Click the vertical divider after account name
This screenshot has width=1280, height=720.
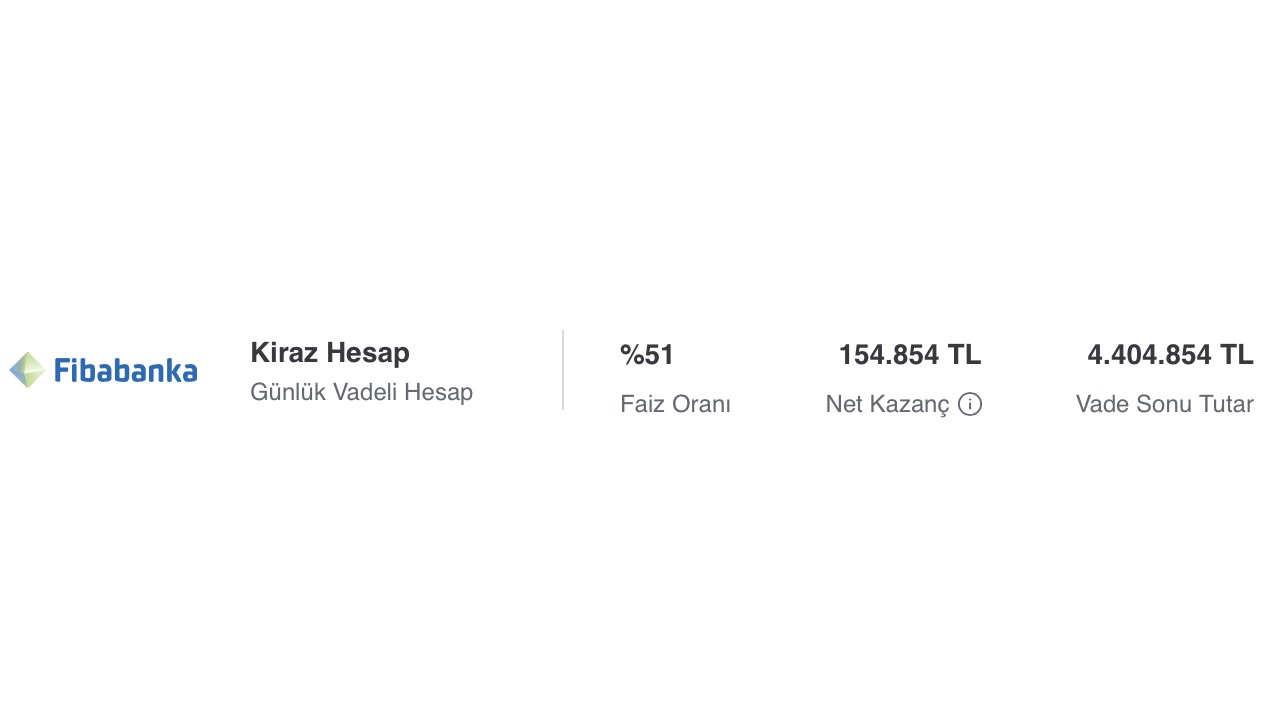point(563,370)
